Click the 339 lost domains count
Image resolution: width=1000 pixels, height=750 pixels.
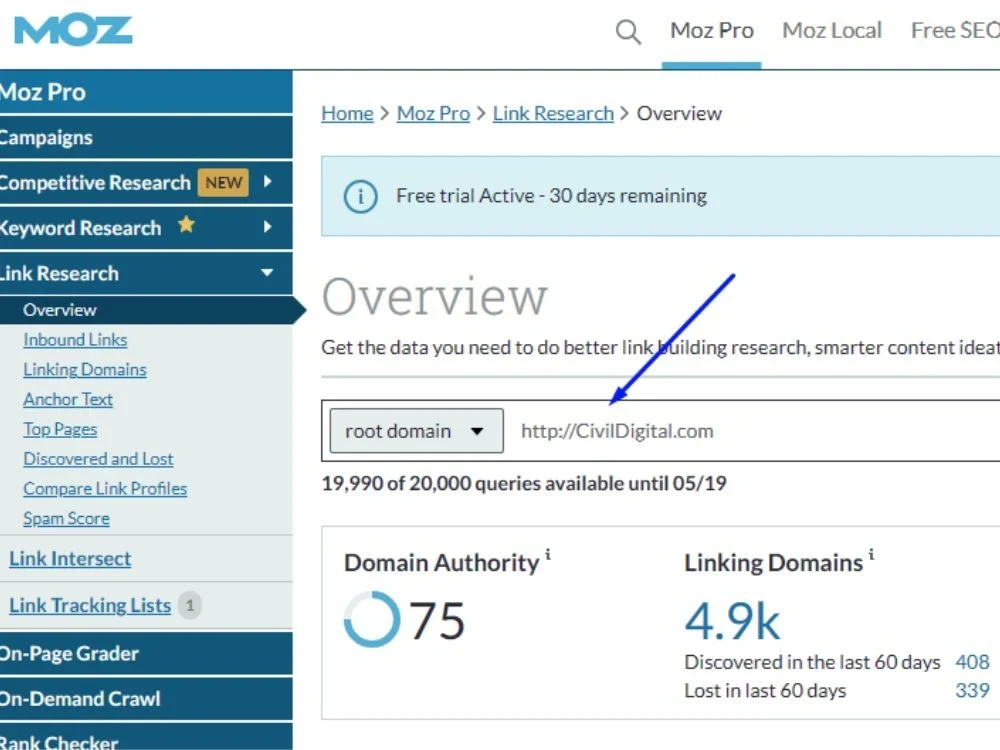point(972,690)
